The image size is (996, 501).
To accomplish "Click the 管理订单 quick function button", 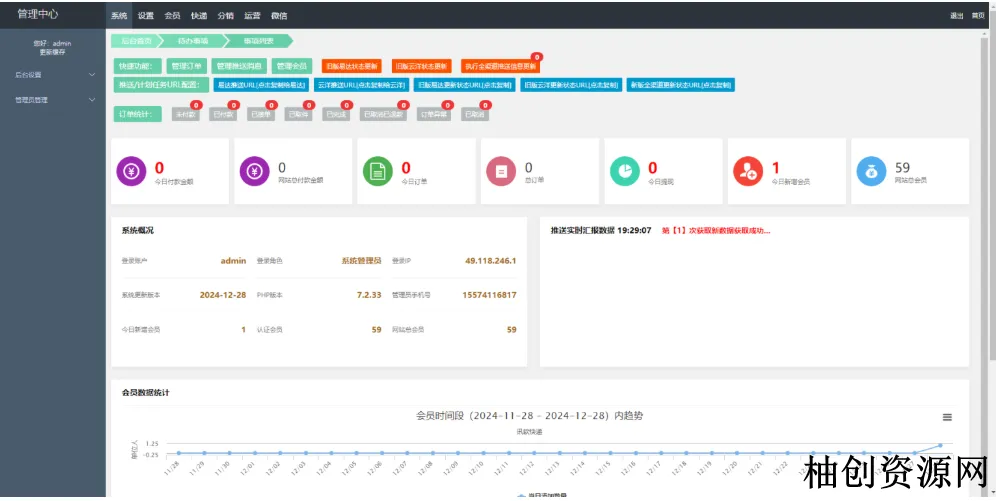I will click(x=186, y=66).
